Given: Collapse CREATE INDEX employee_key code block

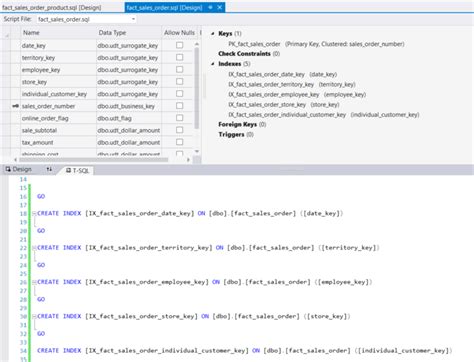Looking at the screenshot, I should pyautogui.click(x=34, y=282).
